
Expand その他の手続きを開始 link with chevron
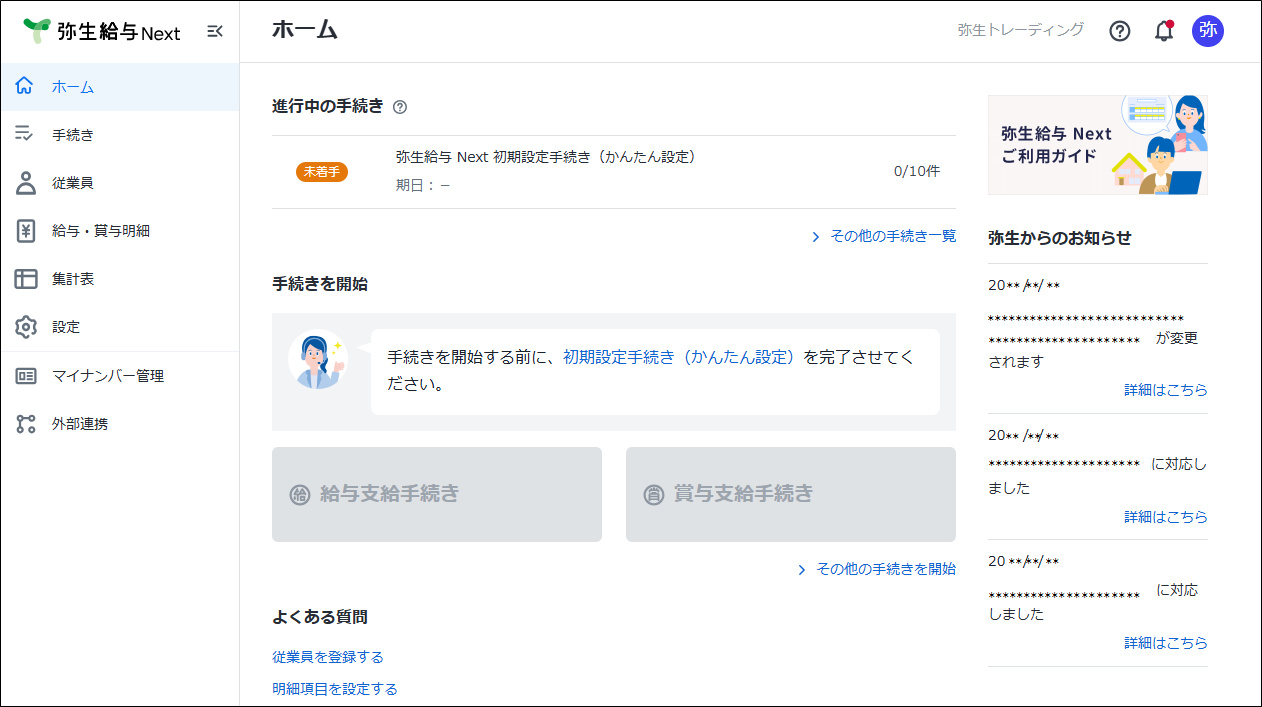click(876, 569)
